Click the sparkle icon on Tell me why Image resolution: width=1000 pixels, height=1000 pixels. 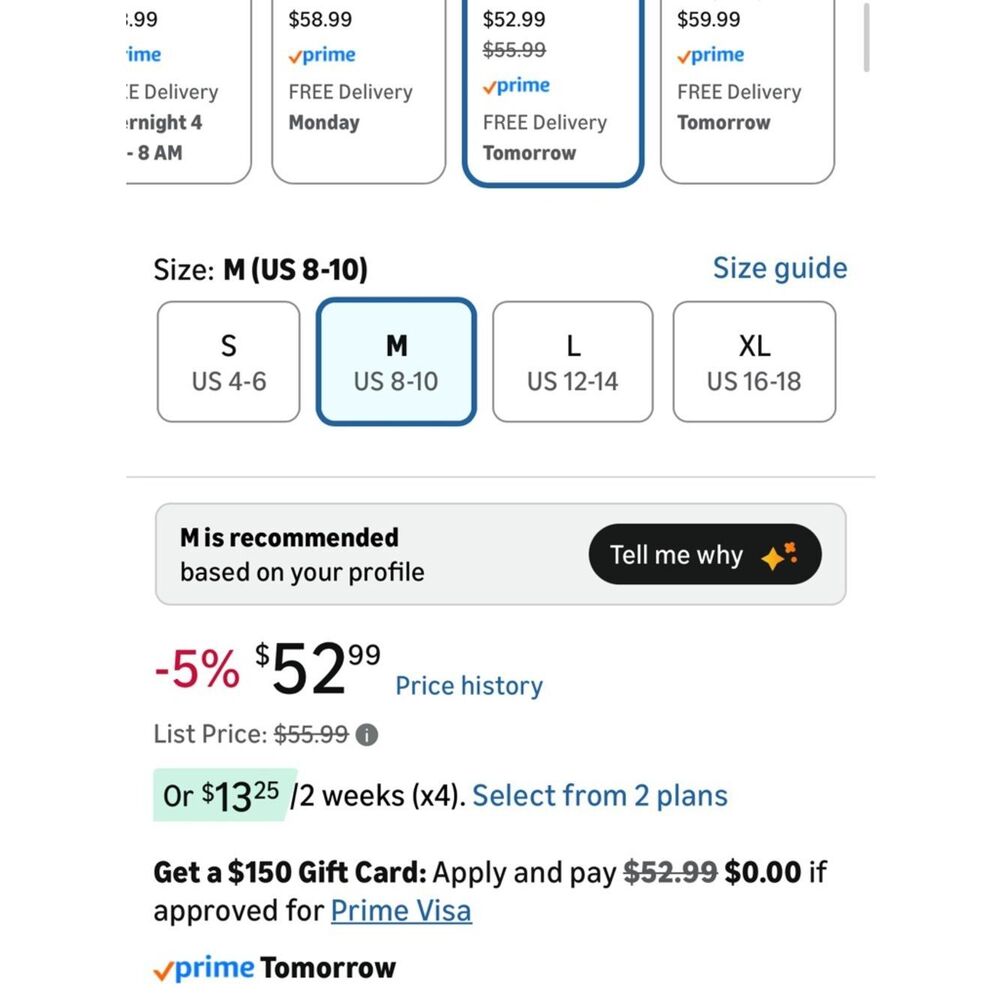point(779,555)
